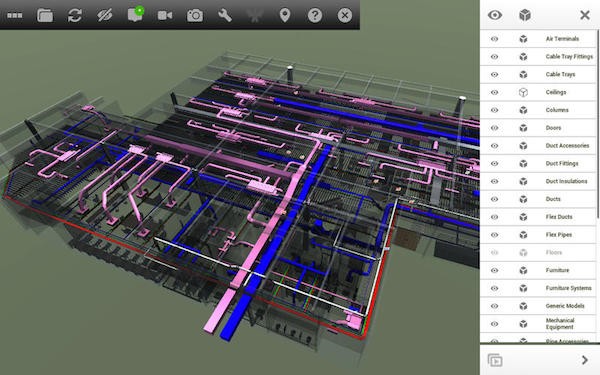Open the three-dots menu in toolbar
600x375 pixels.
(15, 16)
